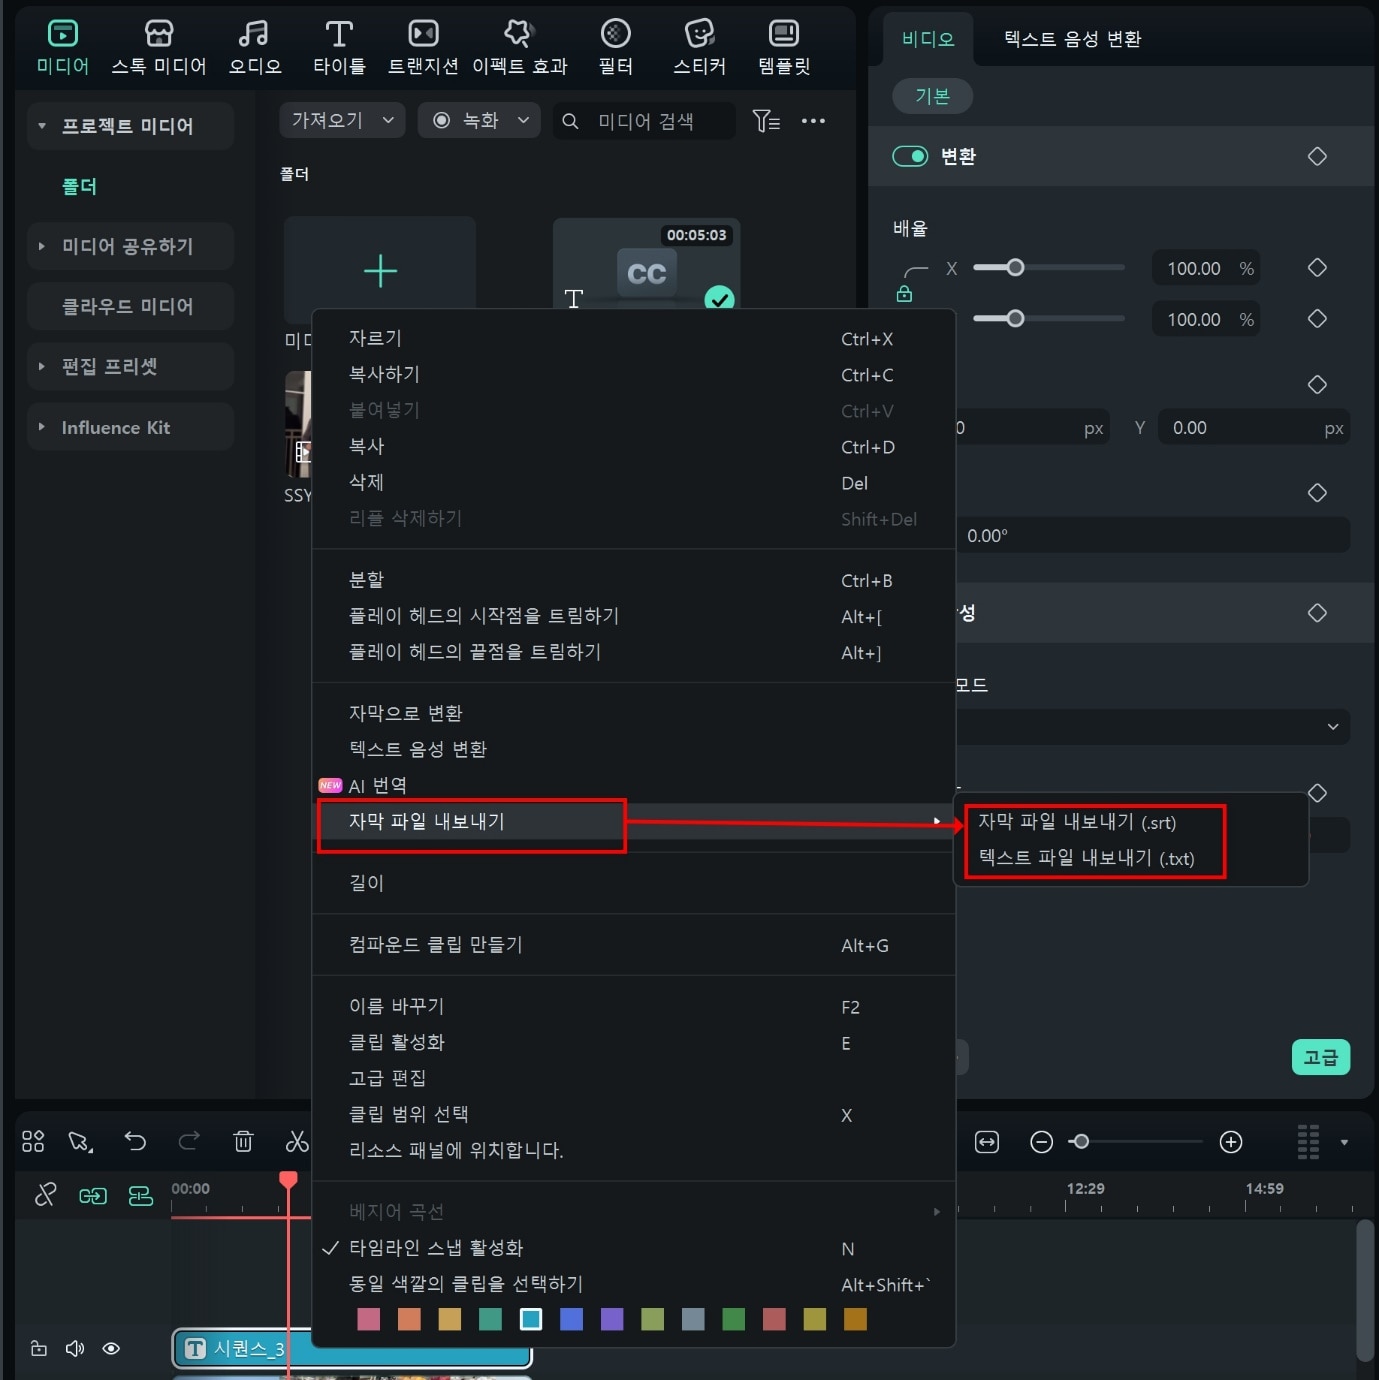Image resolution: width=1379 pixels, height=1380 pixels.
Task: Open the 녹화 dropdown
Action: click(479, 120)
